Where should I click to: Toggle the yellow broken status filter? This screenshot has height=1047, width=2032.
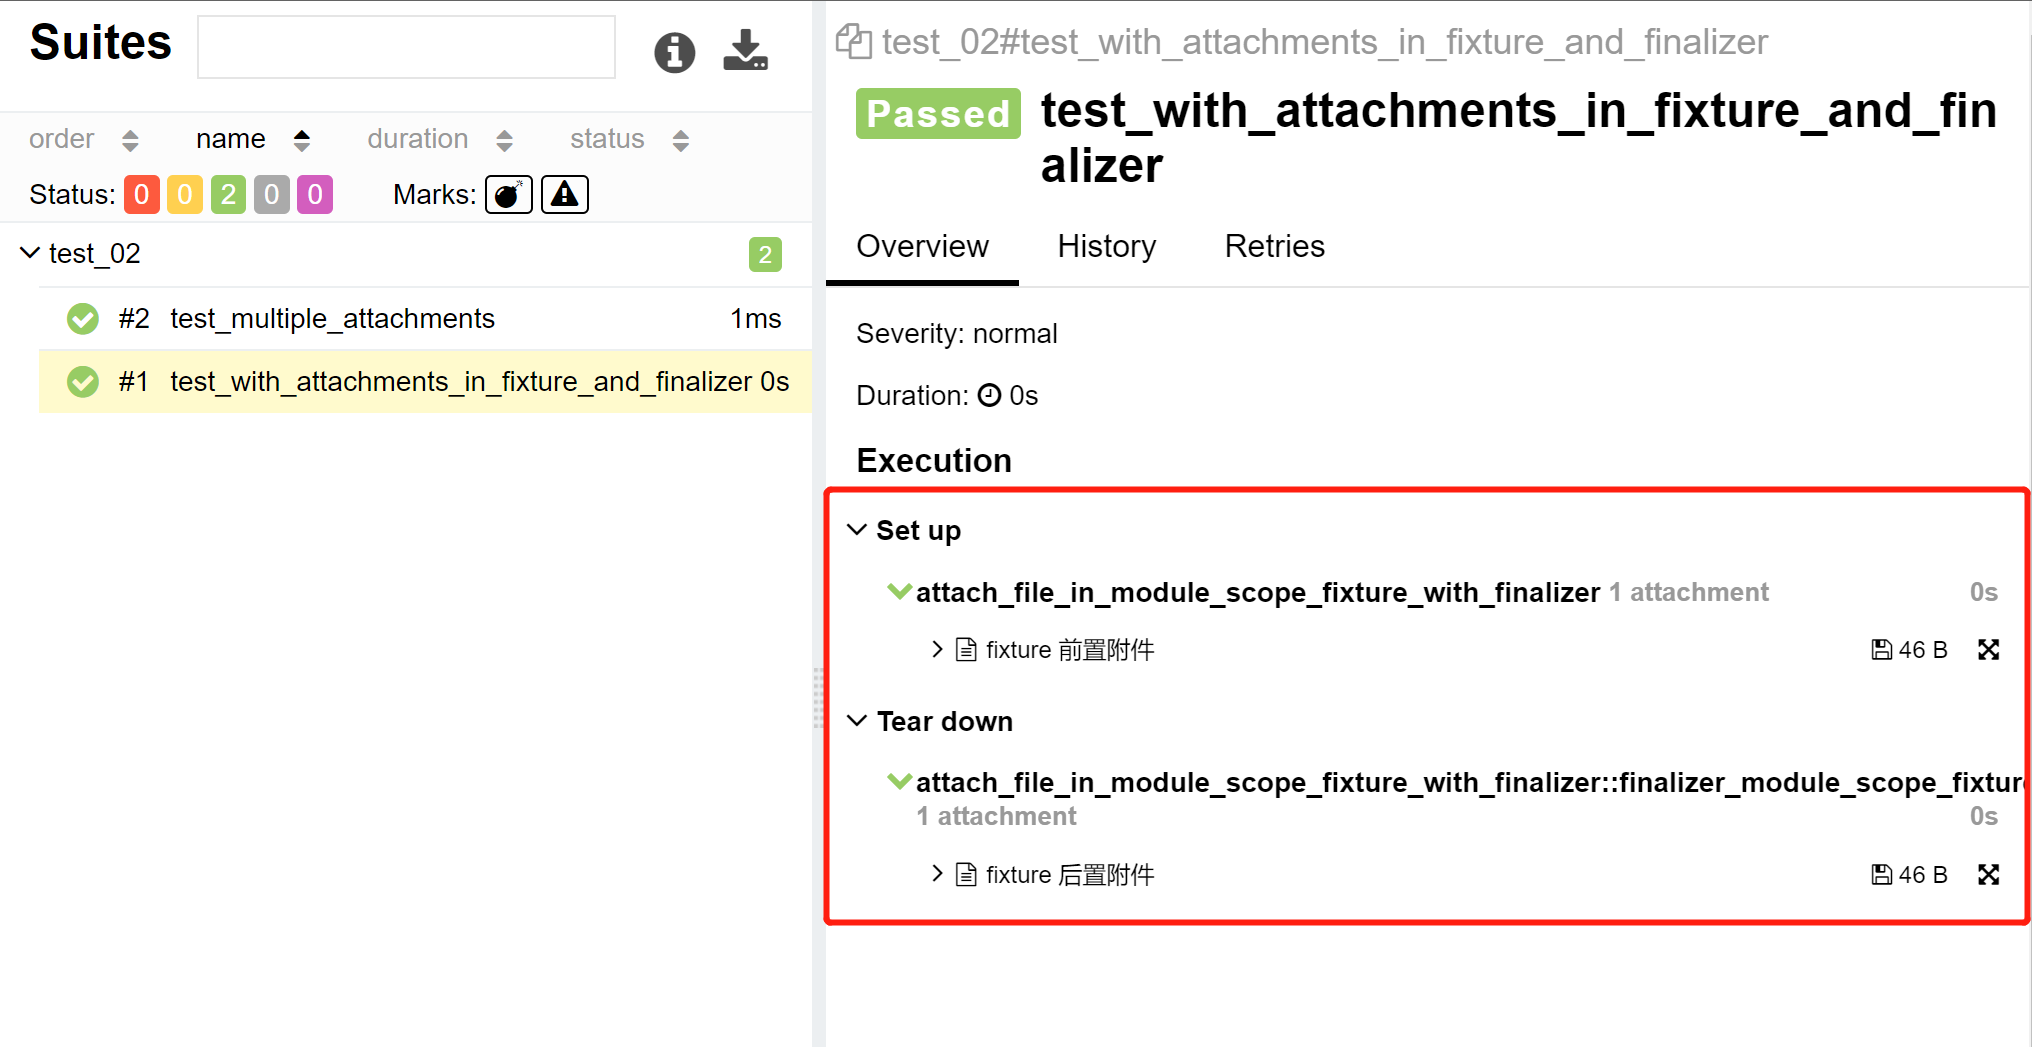pyautogui.click(x=184, y=194)
